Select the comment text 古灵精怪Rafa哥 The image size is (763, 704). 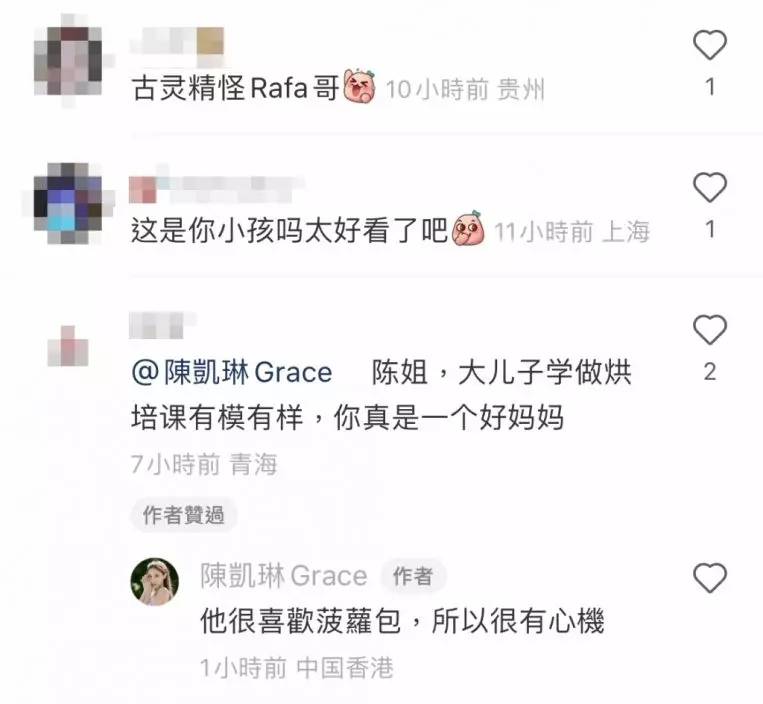click(x=236, y=88)
